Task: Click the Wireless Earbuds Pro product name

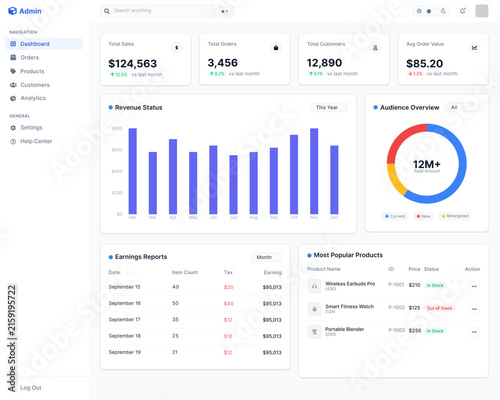Action: click(x=350, y=284)
